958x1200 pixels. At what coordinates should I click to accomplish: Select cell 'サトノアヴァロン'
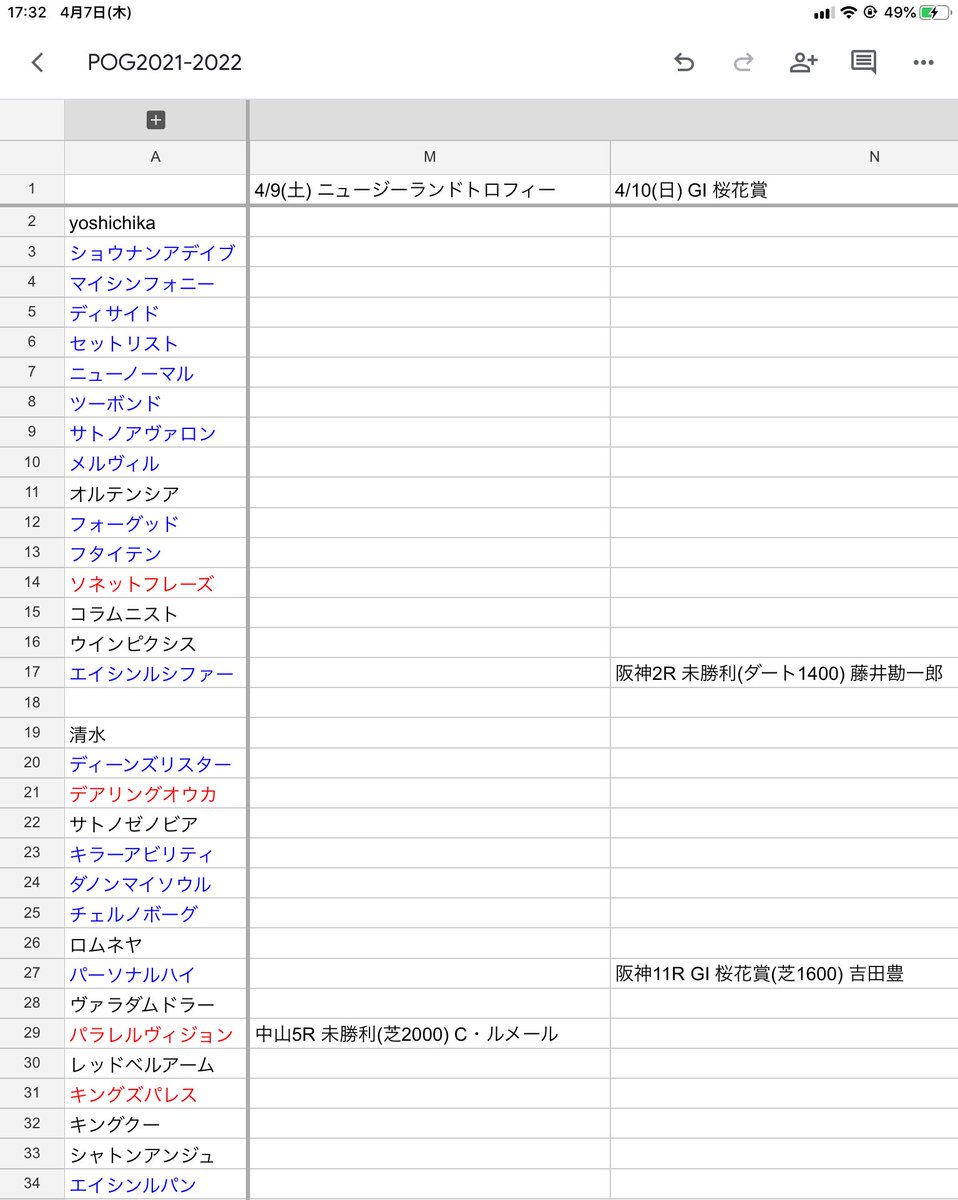coord(155,433)
